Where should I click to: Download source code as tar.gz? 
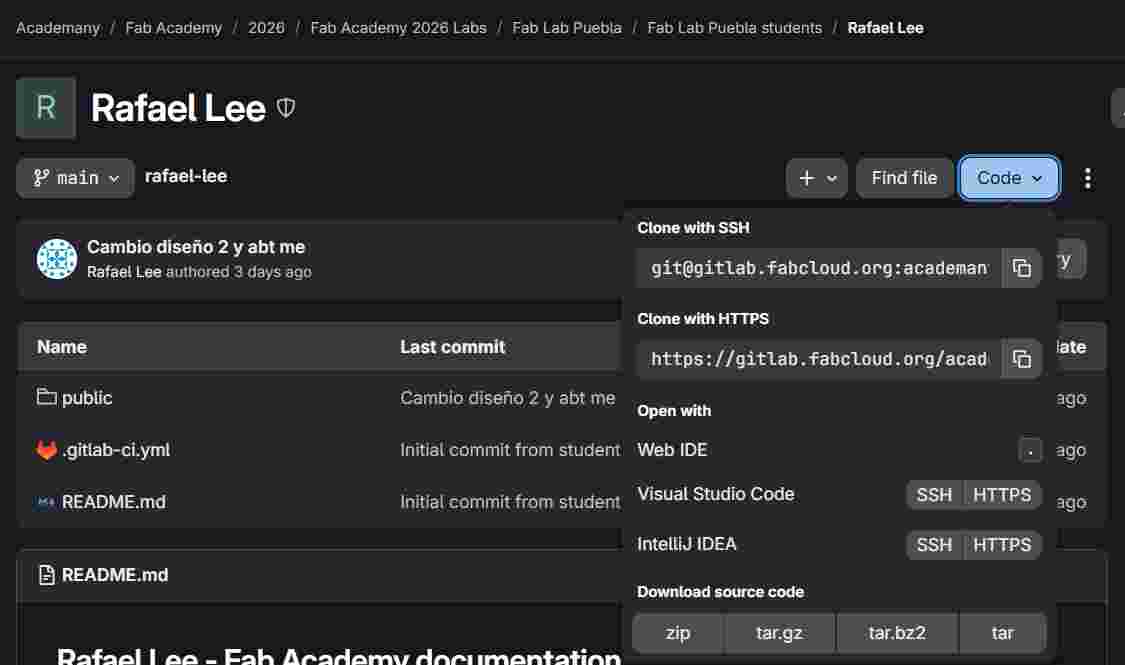[779, 633]
